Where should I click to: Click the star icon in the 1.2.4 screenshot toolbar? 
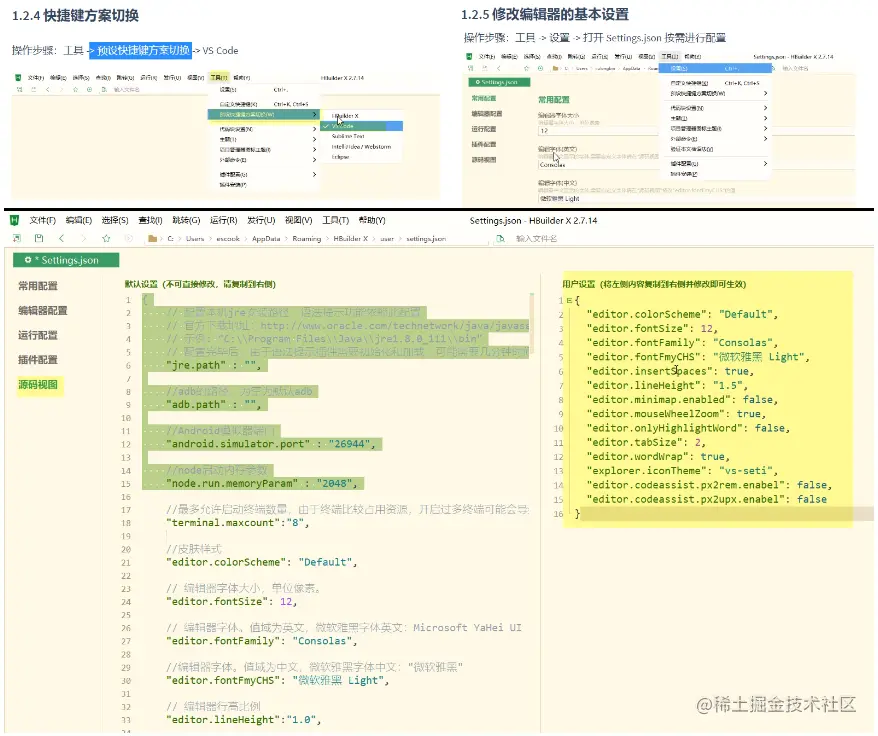(76, 90)
